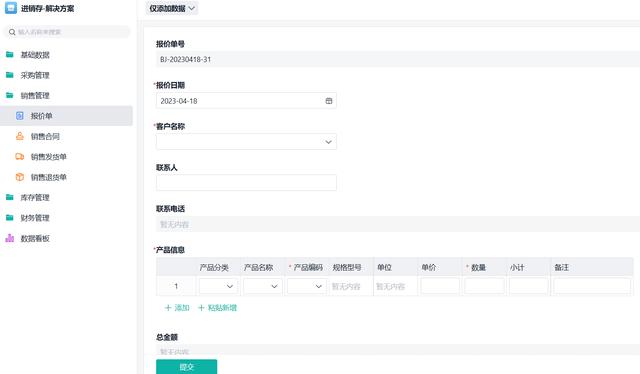Click the 产品编码 column header
Screen dimensions: 640x374
[x=308, y=267]
